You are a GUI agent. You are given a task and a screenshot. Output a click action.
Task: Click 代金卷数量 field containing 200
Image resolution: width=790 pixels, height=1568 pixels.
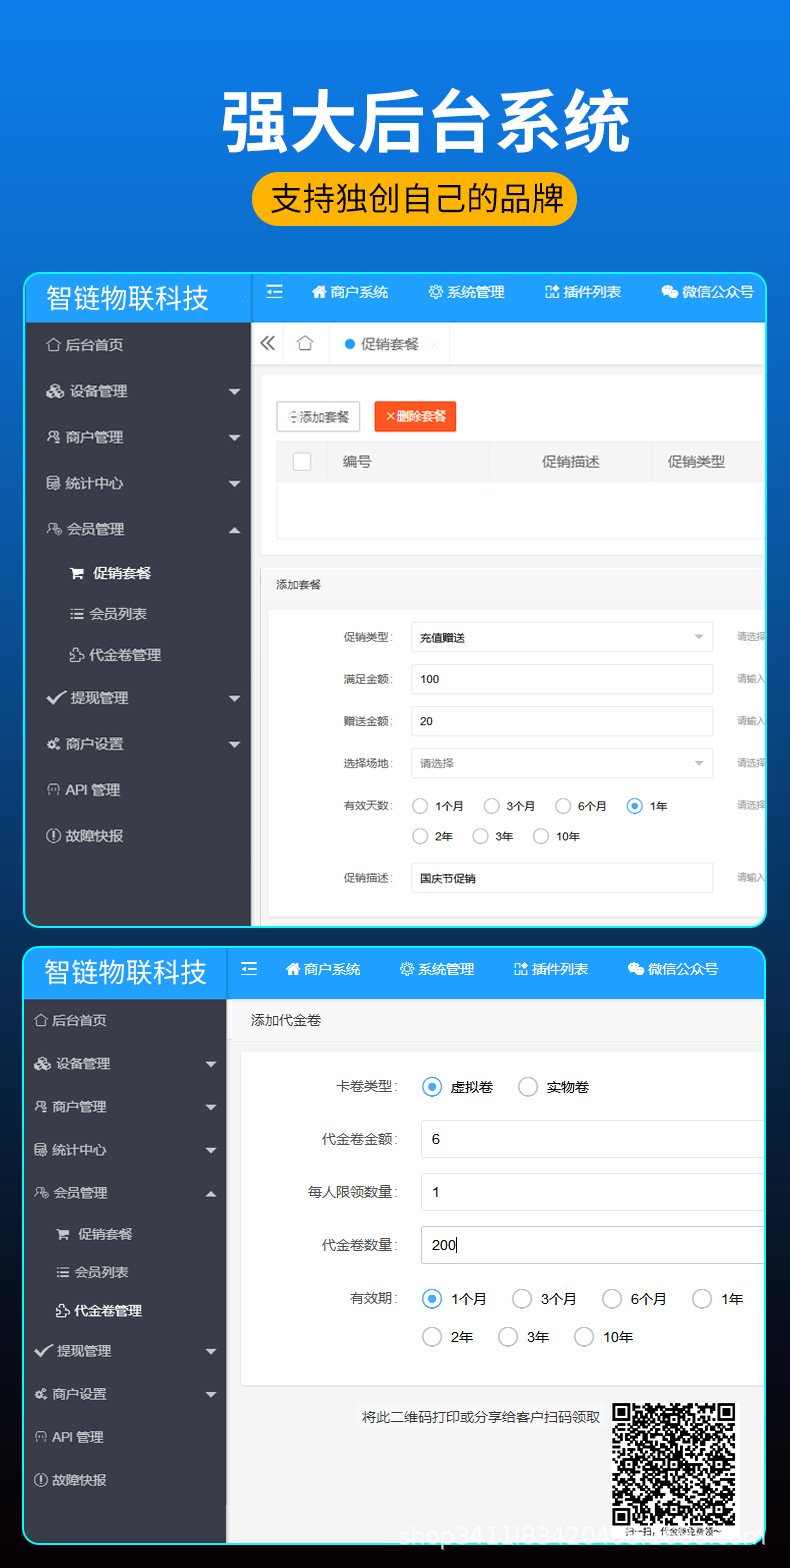tap(592, 1245)
